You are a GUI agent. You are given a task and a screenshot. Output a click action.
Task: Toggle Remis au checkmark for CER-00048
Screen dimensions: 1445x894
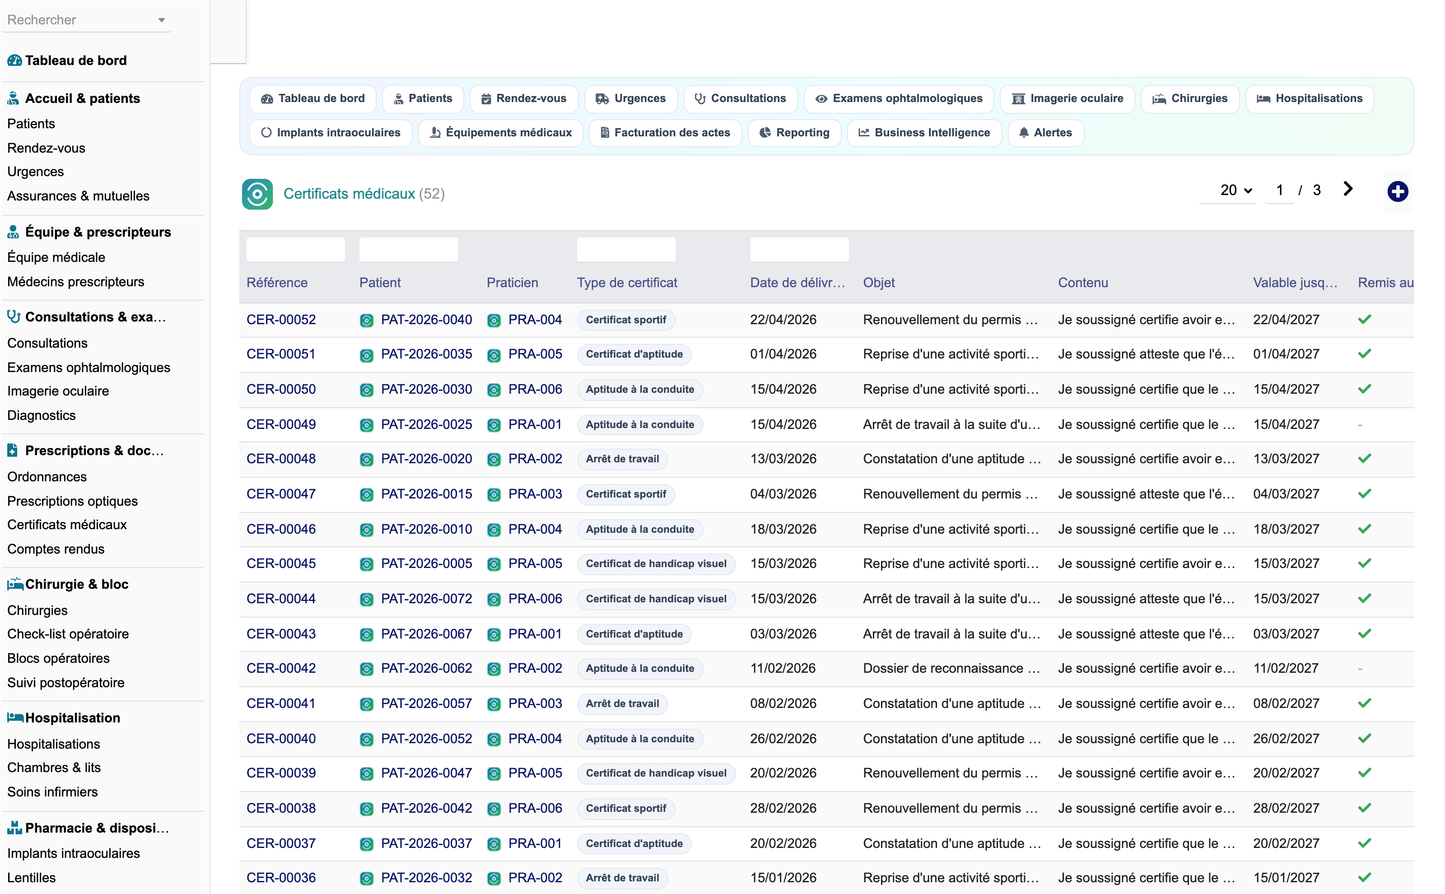pos(1365,459)
